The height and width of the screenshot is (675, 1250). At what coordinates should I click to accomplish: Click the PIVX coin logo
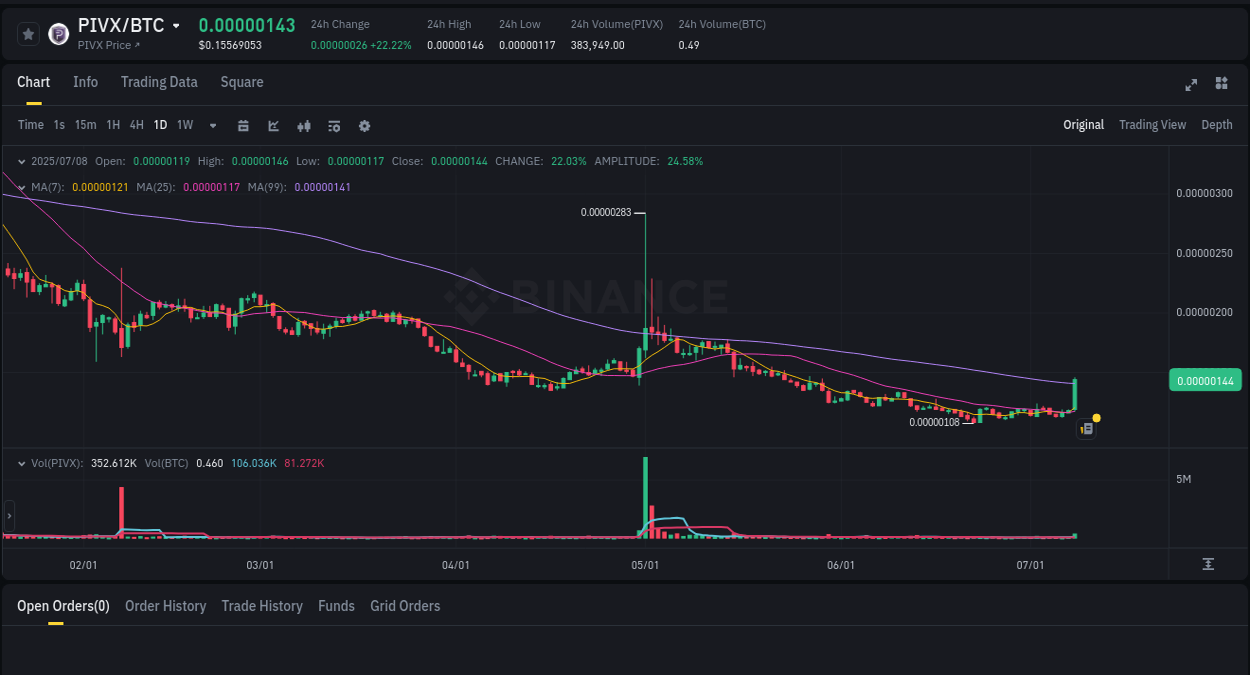pos(58,33)
